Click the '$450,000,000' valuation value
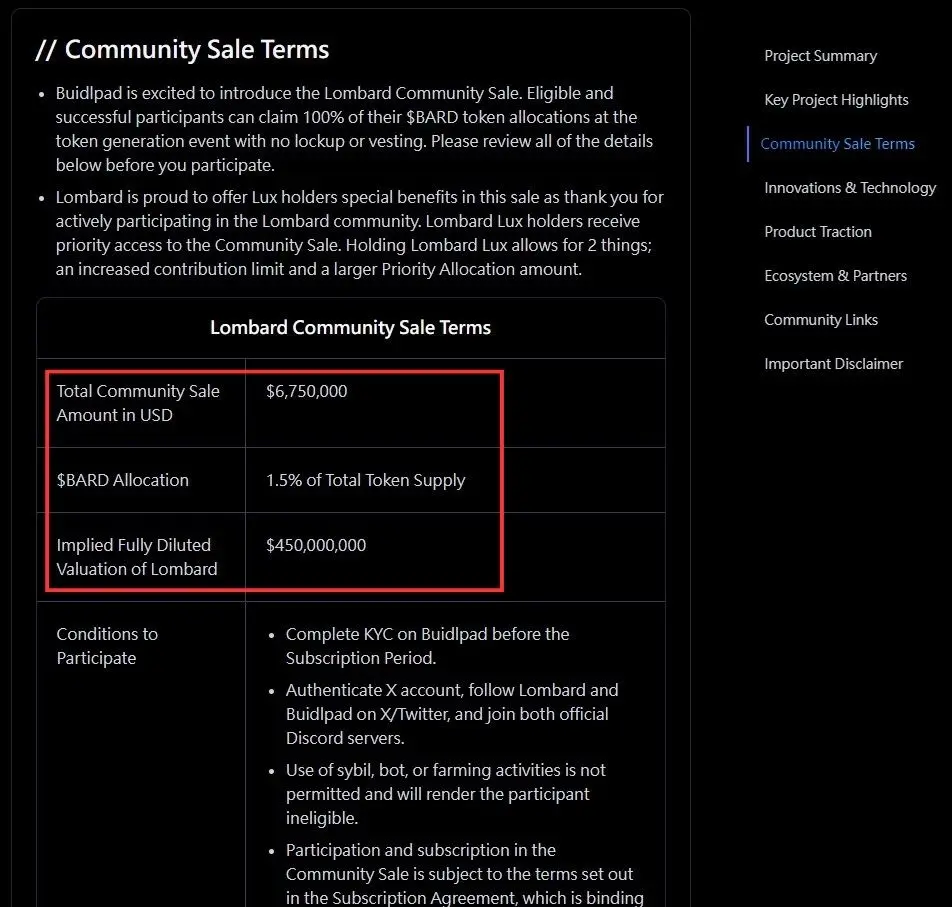This screenshot has width=952, height=907. pos(316,545)
